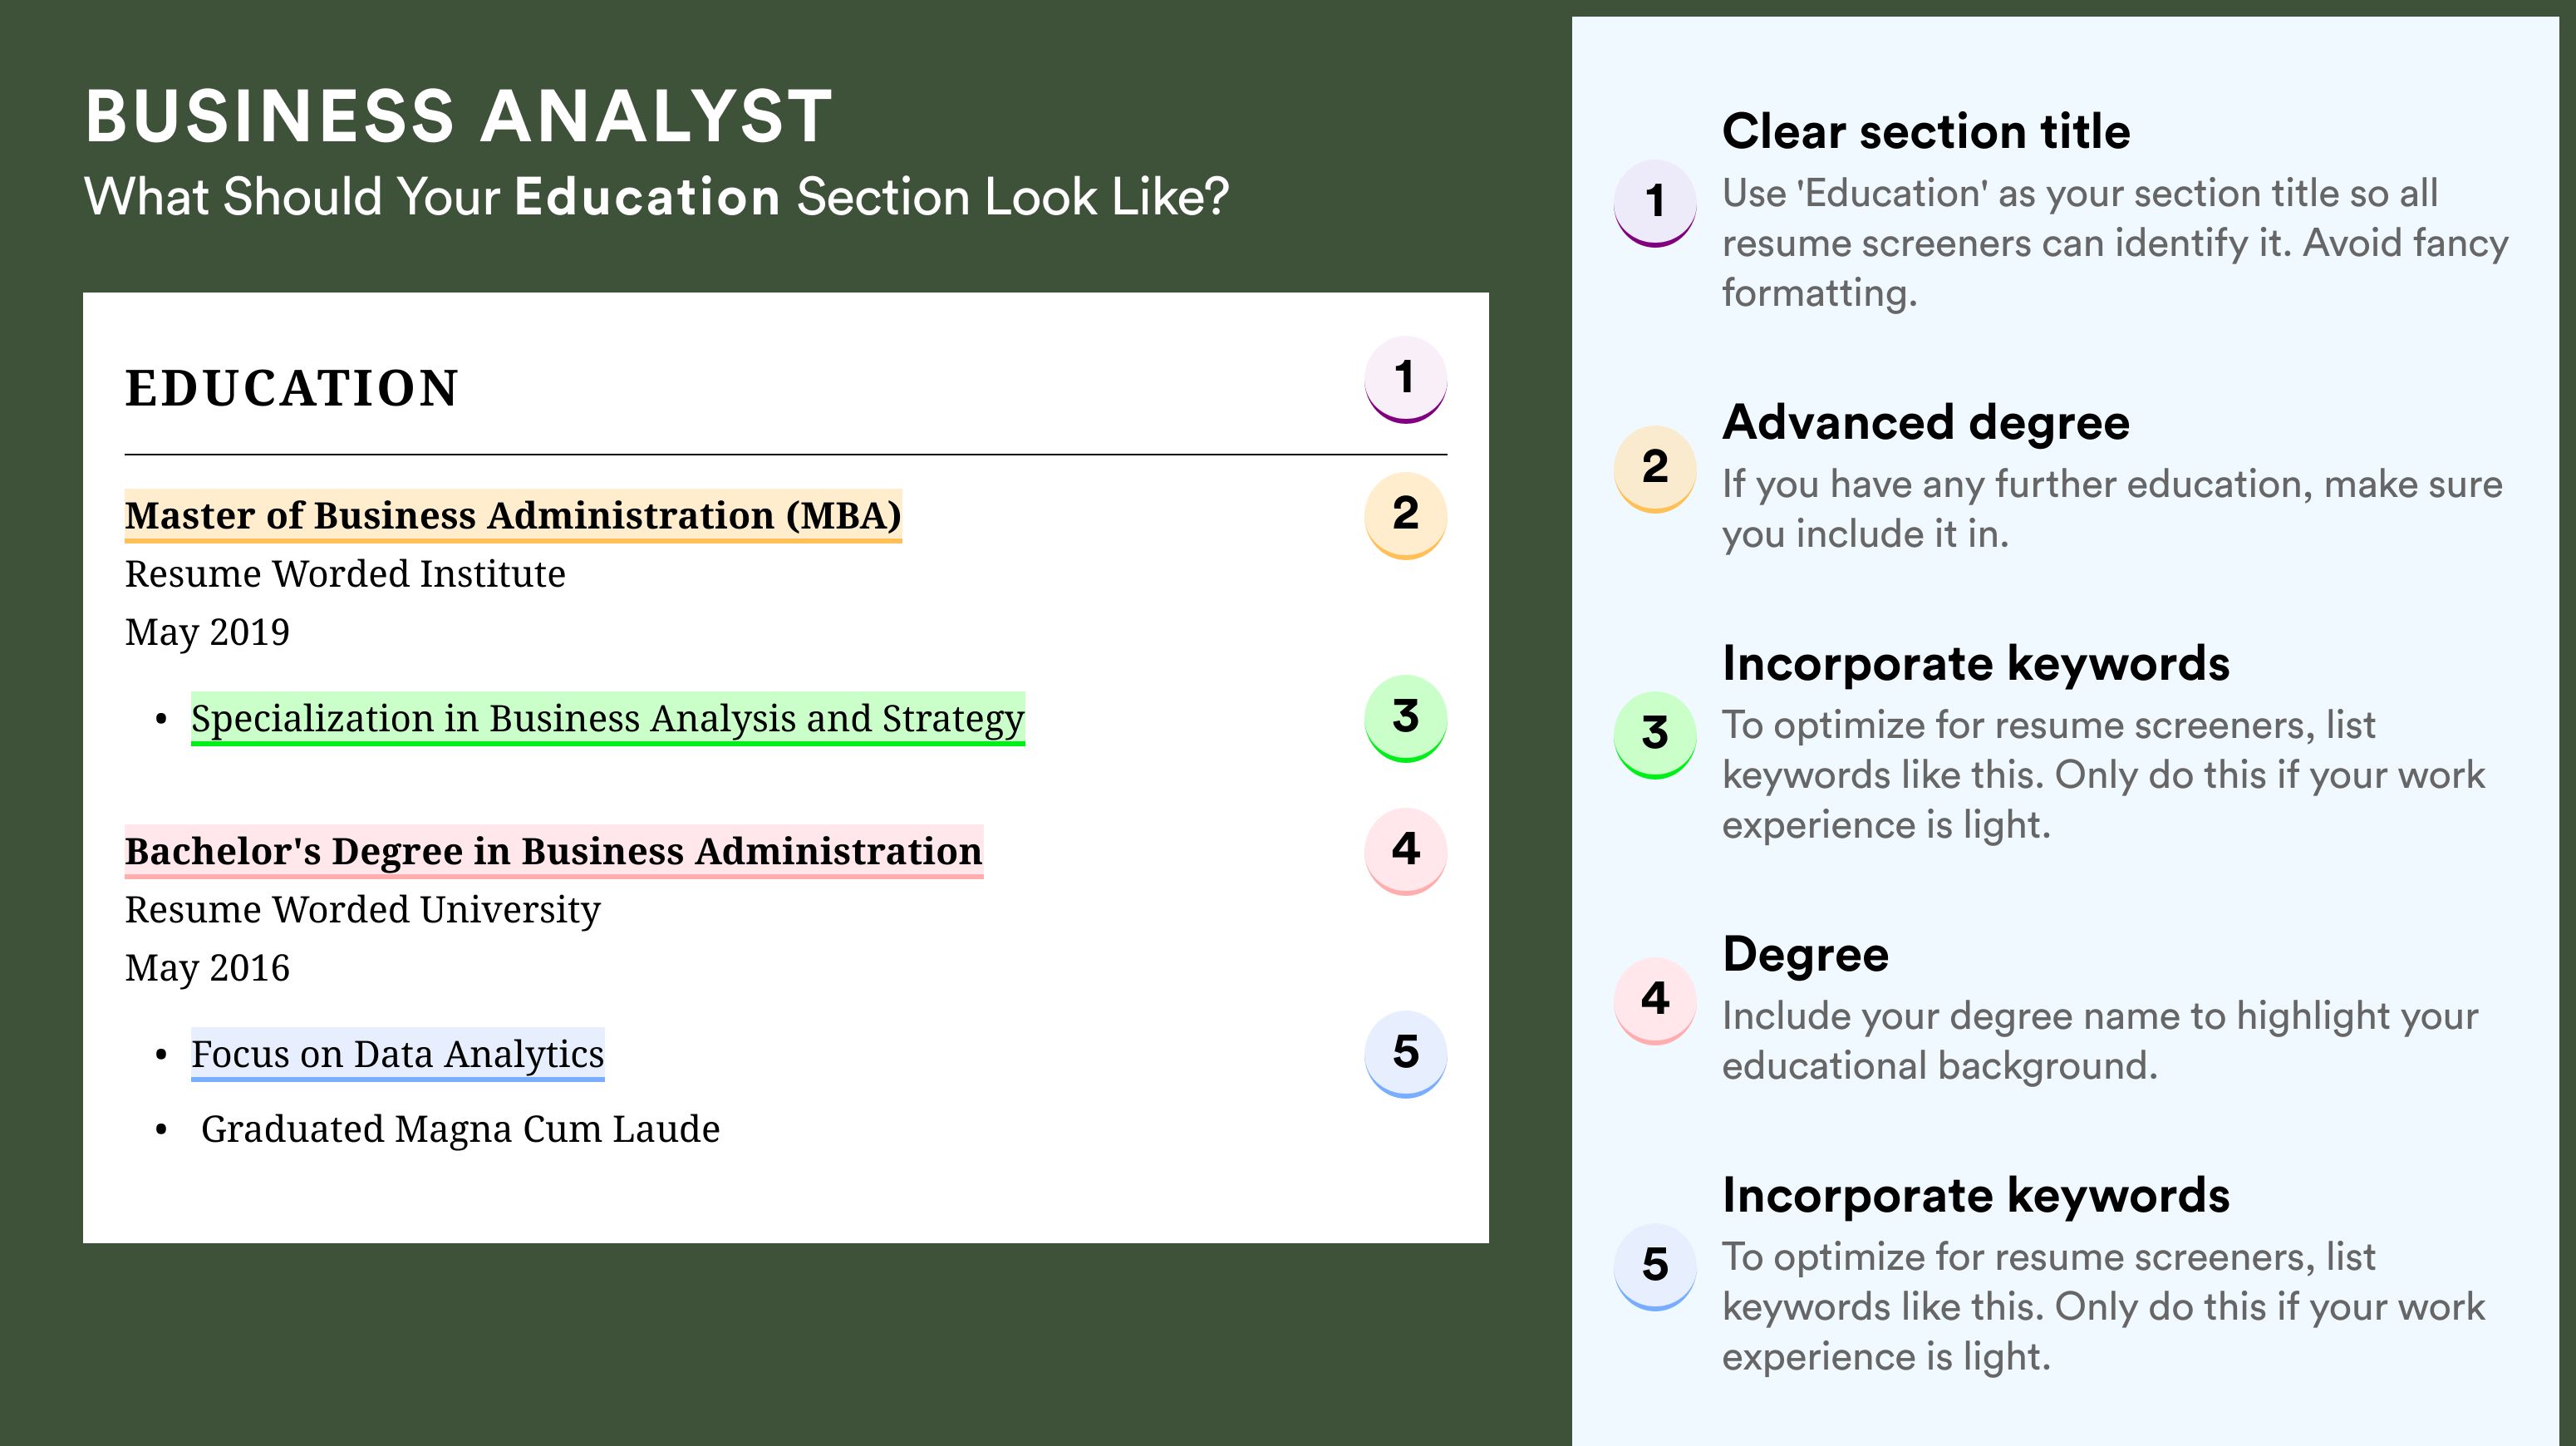Screen dimensions: 2576x1446
Task: Click the Clear section title heading
Action: point(1926,131)
